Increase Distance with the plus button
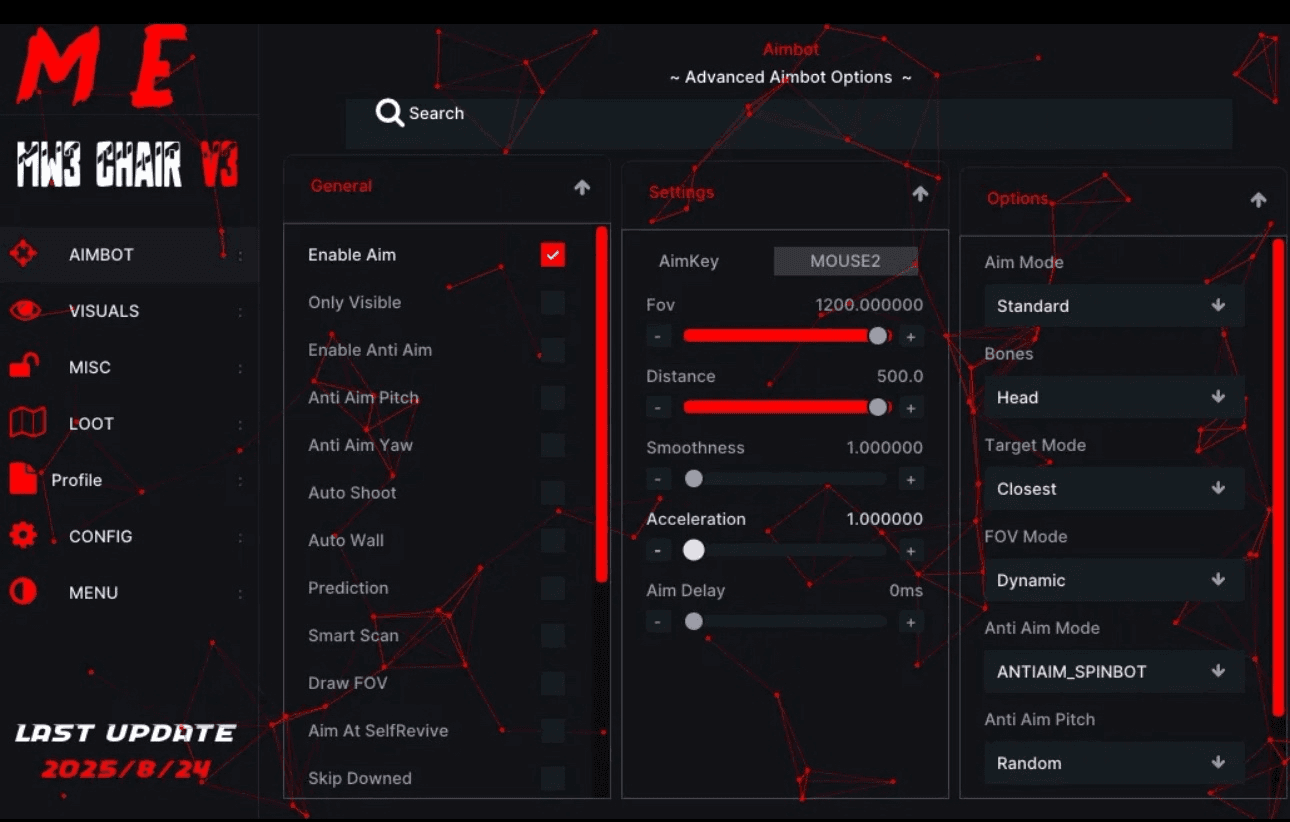Viewport: 1290px width, 822px height. point(911,408)
